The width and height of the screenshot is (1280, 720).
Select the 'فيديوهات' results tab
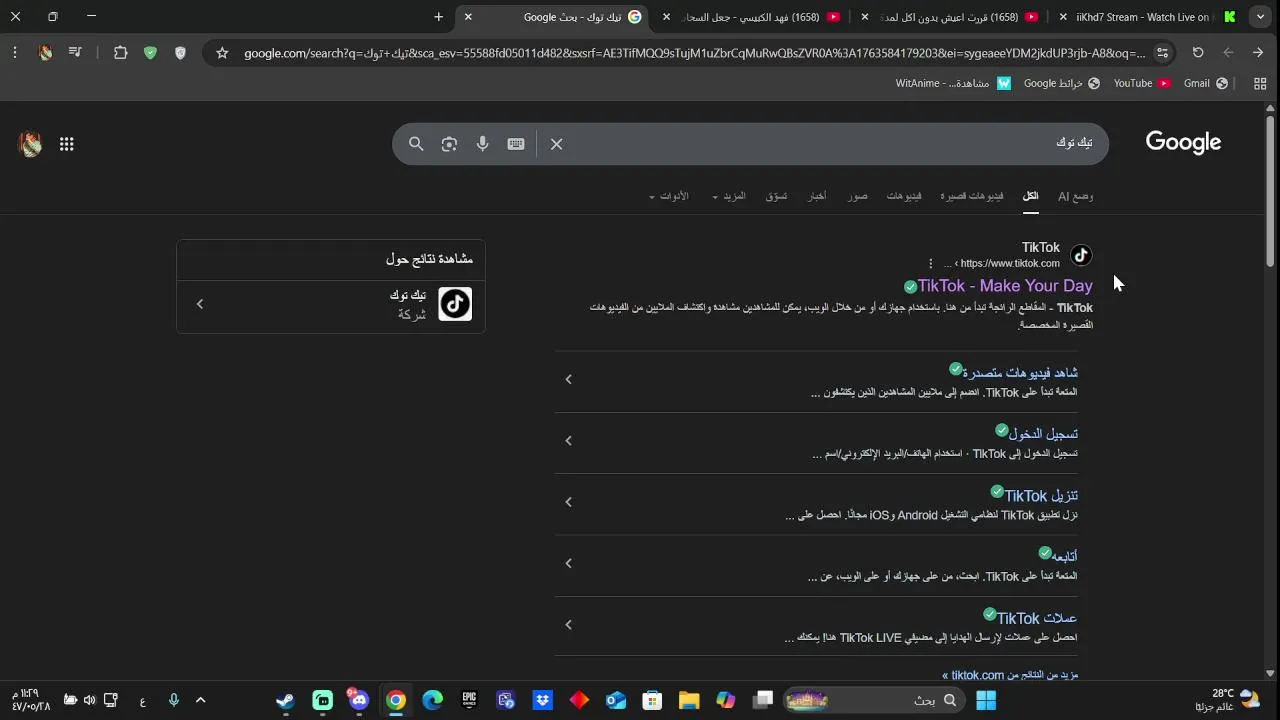tap(904, 196)
